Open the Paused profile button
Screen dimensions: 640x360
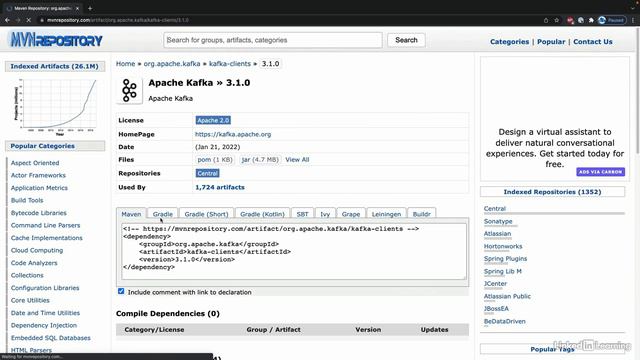[612, 20]
